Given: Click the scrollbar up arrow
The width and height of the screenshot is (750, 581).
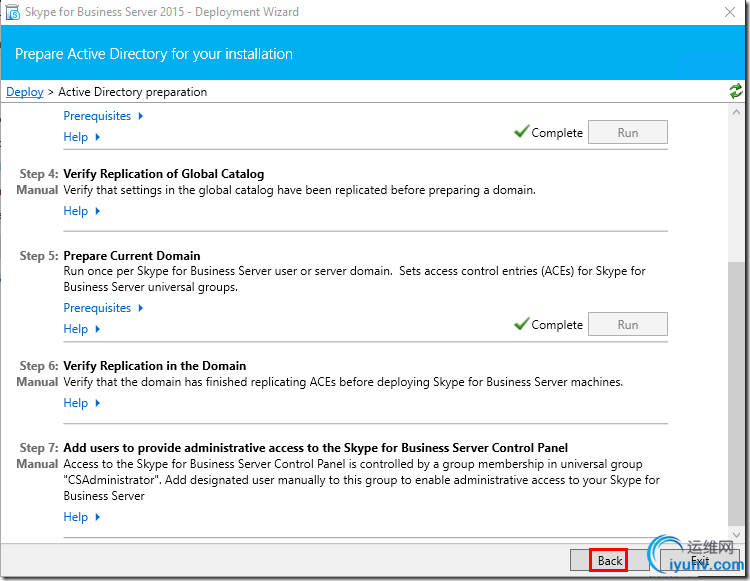Looking at the screenshot, I should [x=736, y=110].
